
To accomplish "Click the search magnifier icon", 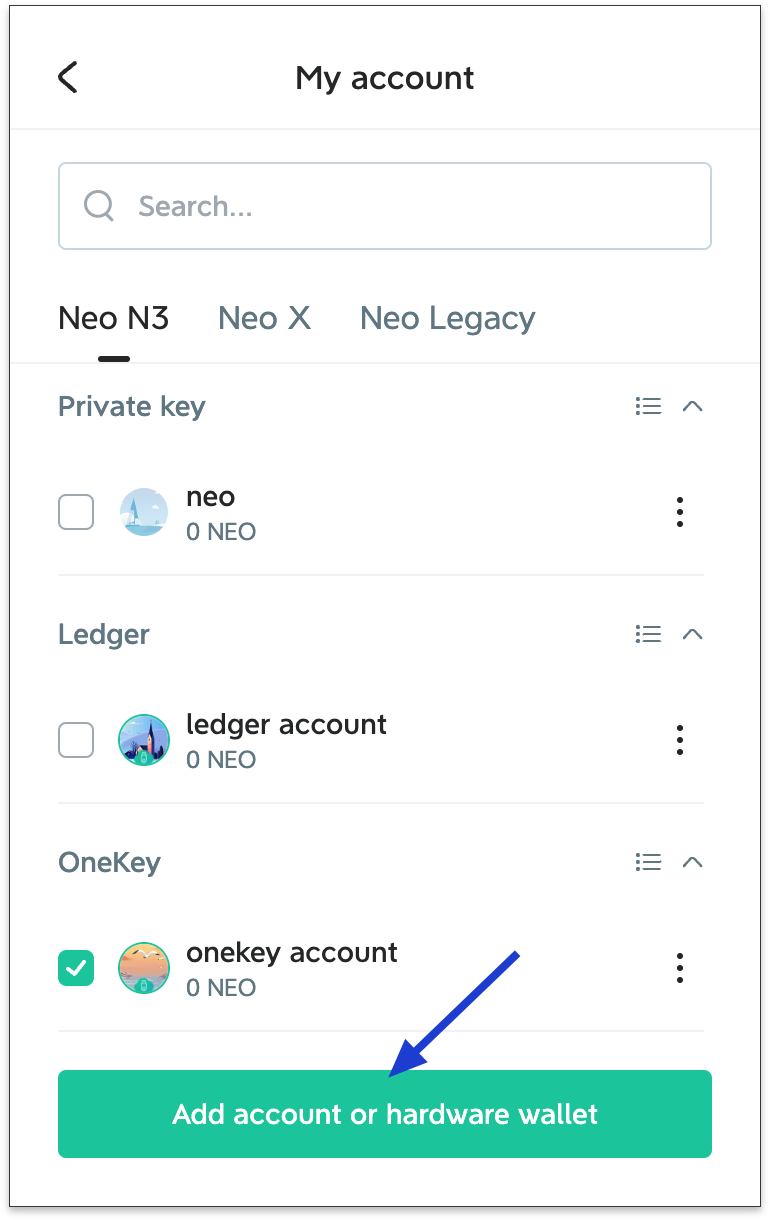I will pos(99,206).
